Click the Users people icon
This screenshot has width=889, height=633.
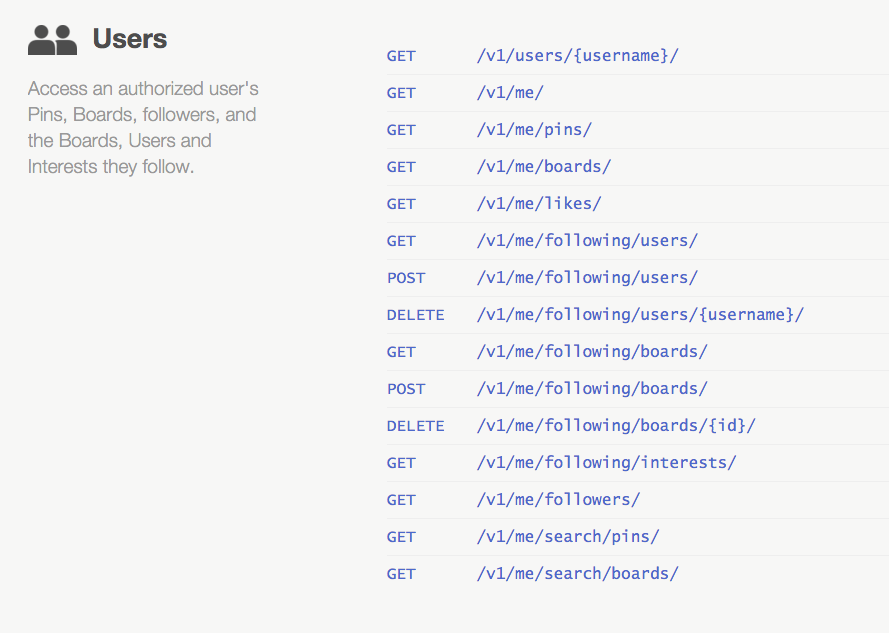(52, 40)
